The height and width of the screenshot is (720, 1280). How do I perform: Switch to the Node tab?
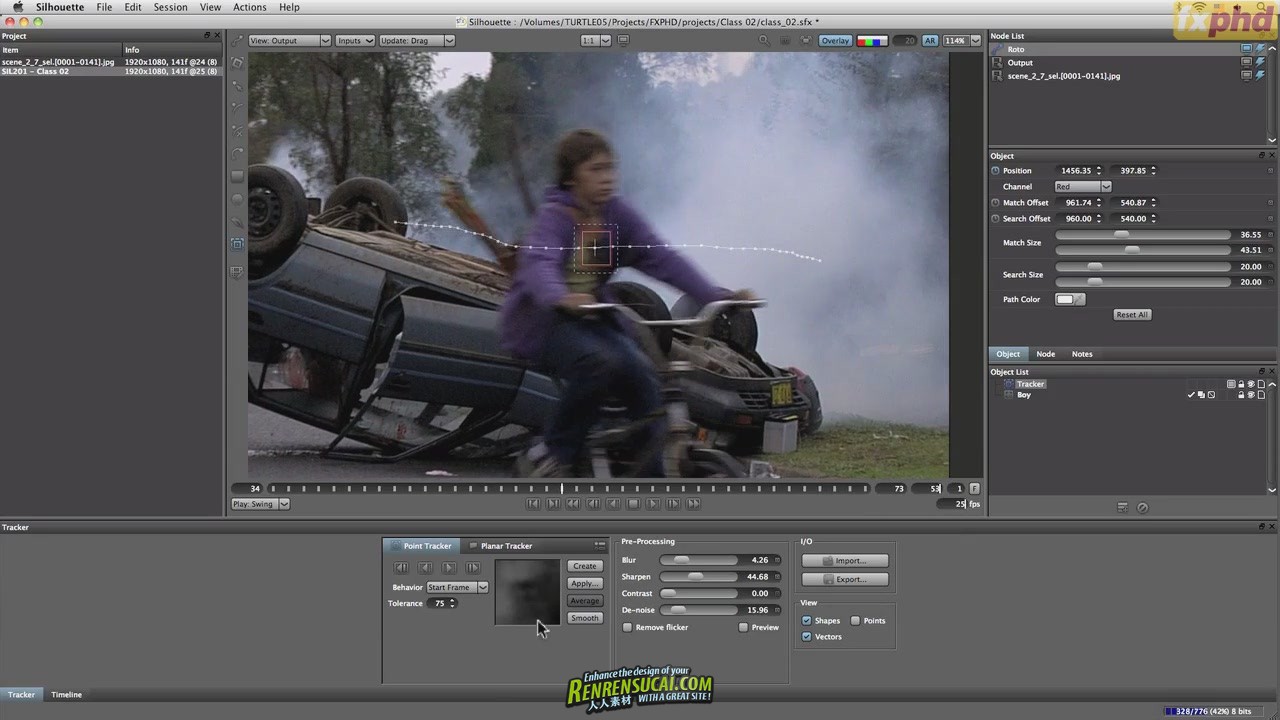(x=1045, y=354)
